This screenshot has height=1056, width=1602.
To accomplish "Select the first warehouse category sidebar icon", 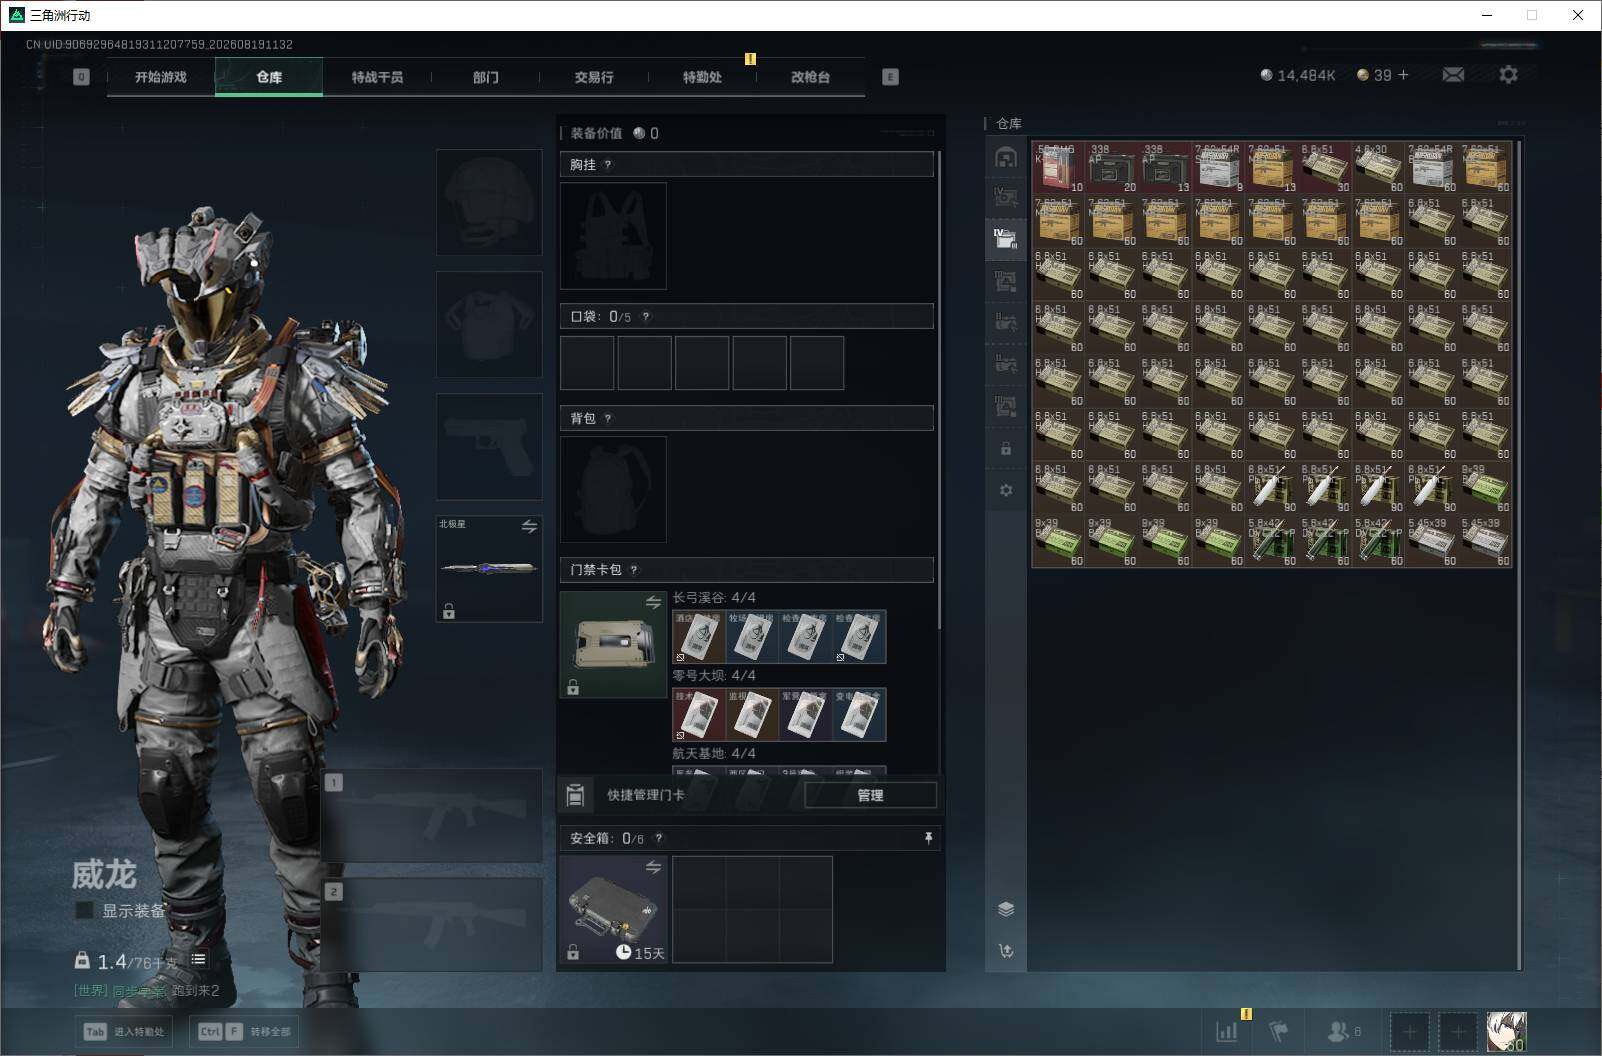I will pyautogui.click(x=1006, y=157).
